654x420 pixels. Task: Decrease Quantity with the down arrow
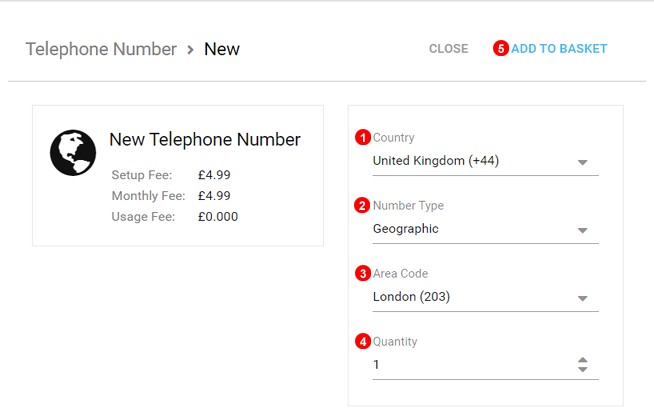583,370
